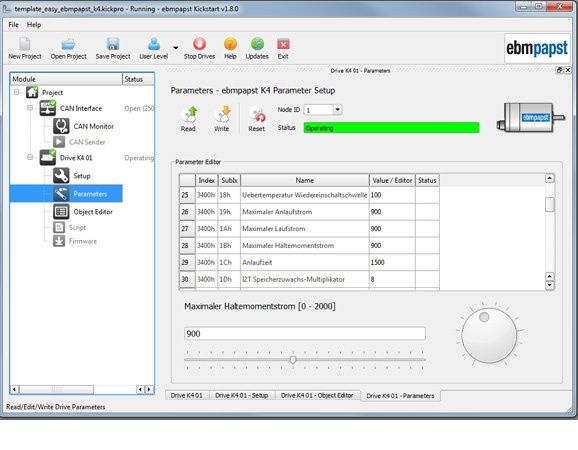578x450 pixels.
Task: Select row 25 header in parameter table
Action: point(187,195)
